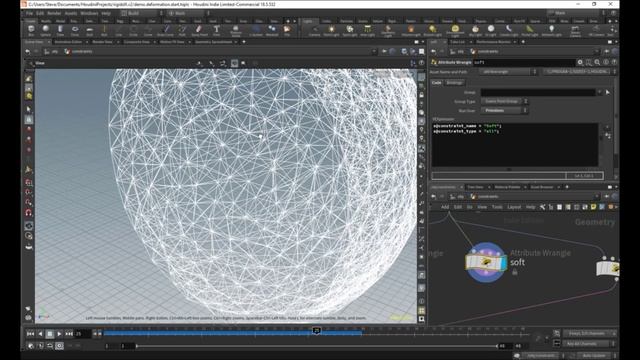Open the Build desktop dropdown

click(x=141, y=13)
